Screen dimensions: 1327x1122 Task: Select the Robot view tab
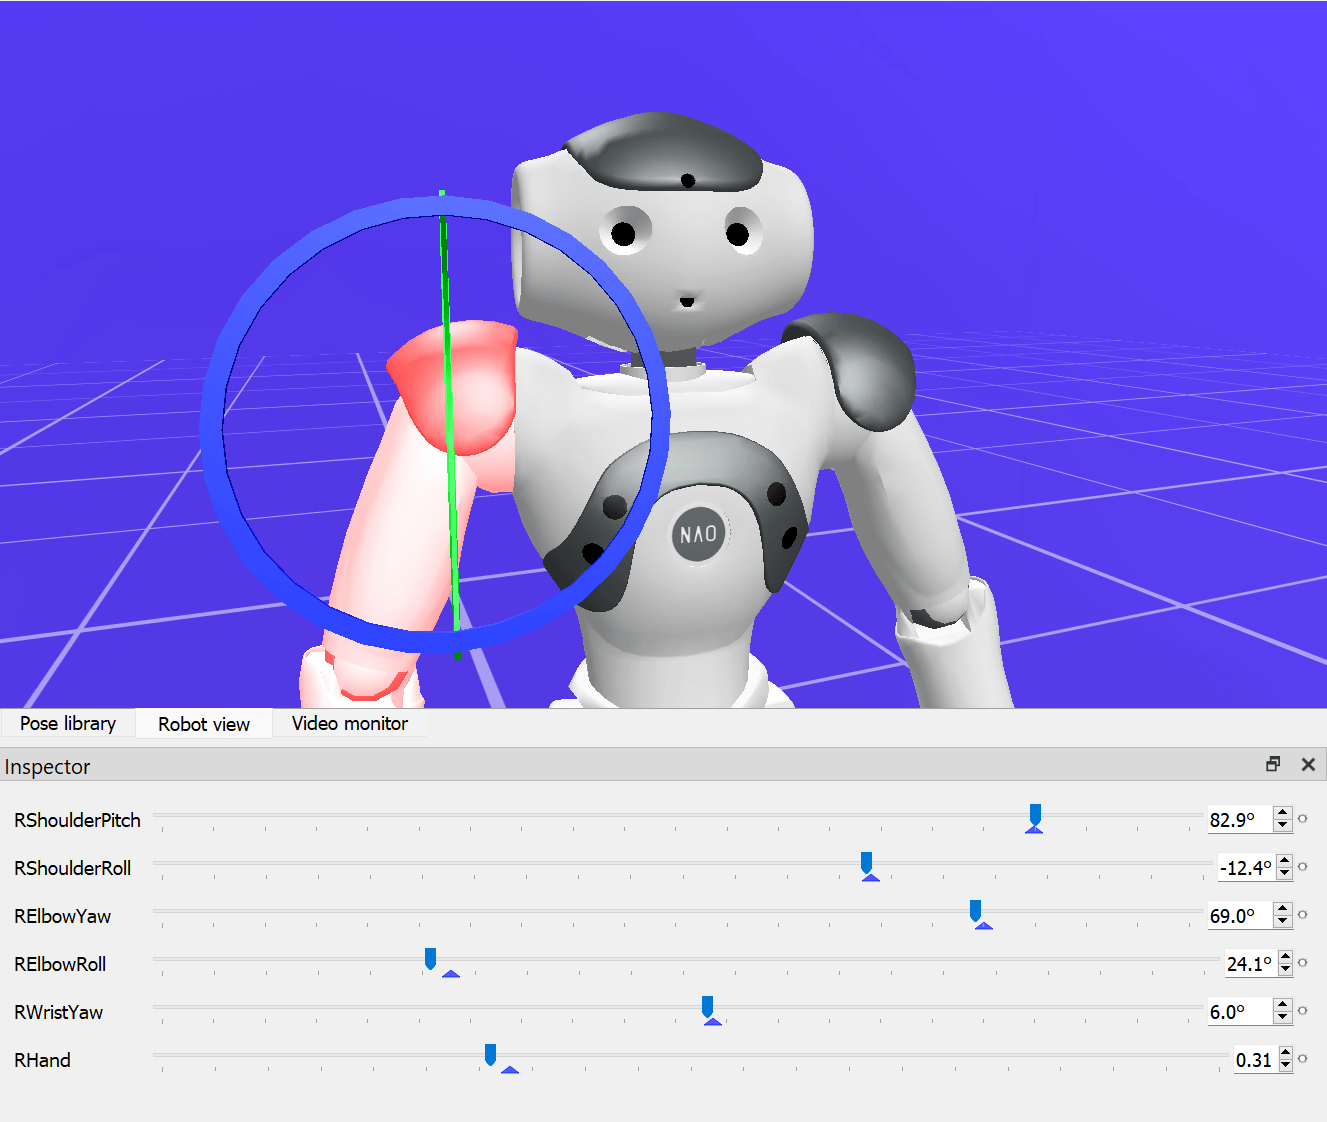tap(204, 724)
